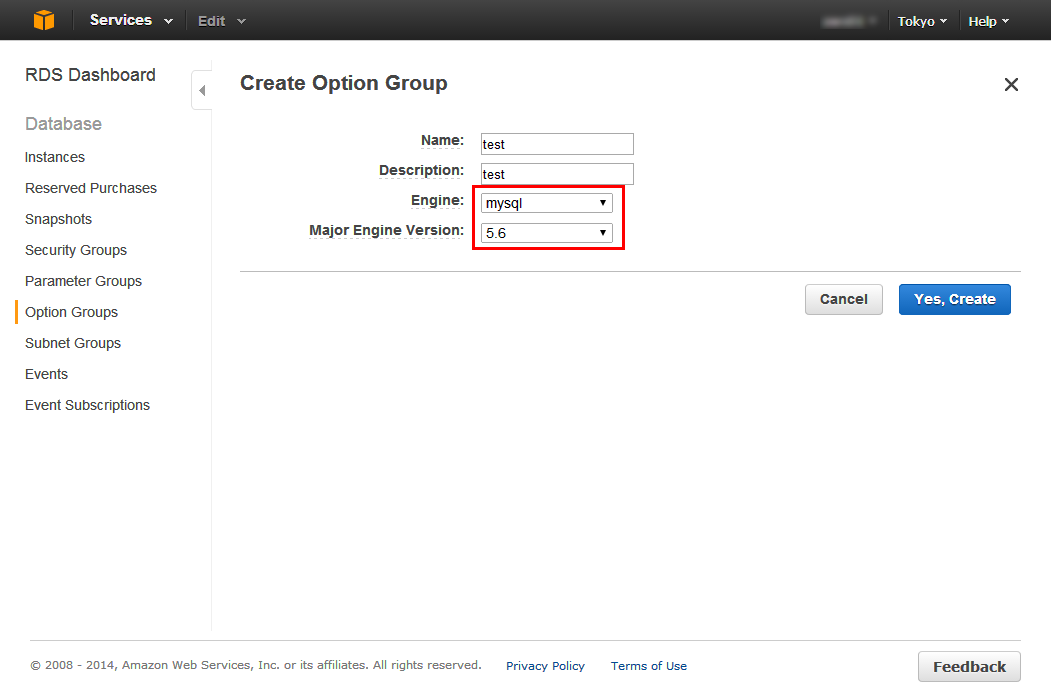Open the Edit menu

(222, 21)
